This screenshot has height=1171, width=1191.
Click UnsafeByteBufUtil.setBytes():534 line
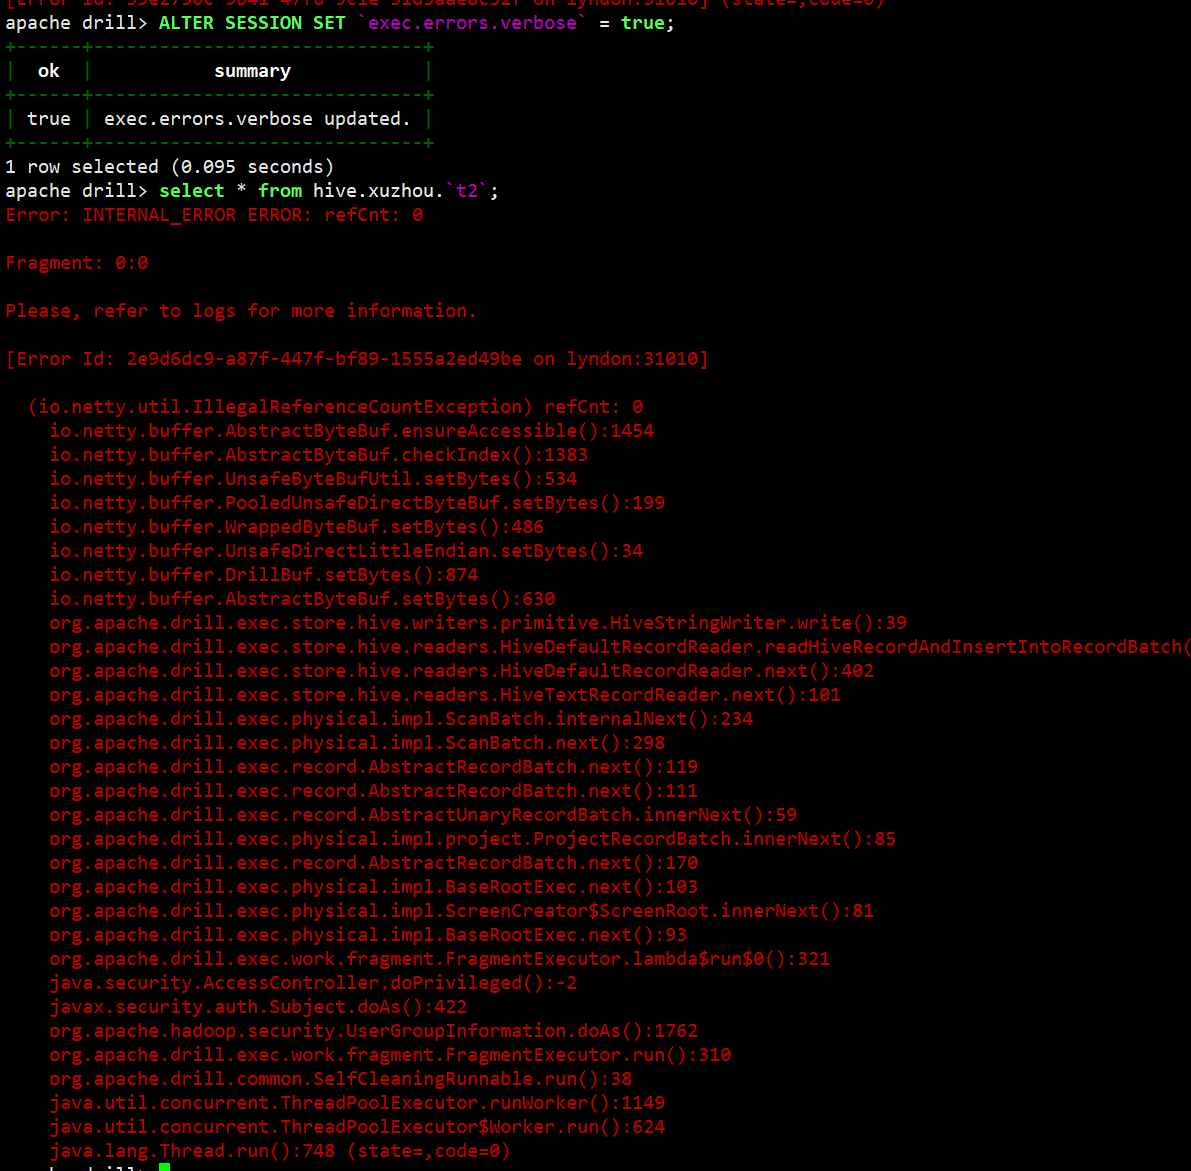(x=313, y=479)
